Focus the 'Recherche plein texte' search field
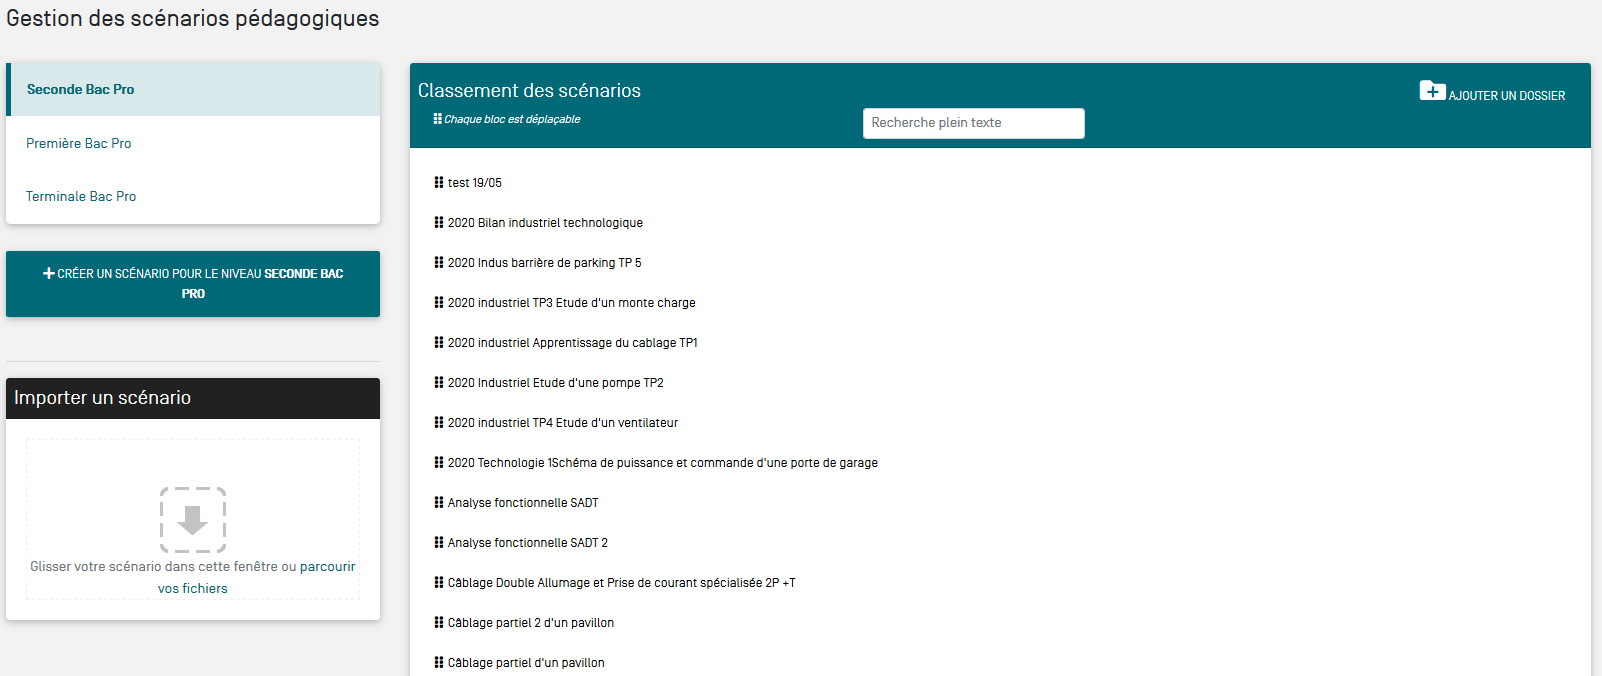 coord(973,123)
